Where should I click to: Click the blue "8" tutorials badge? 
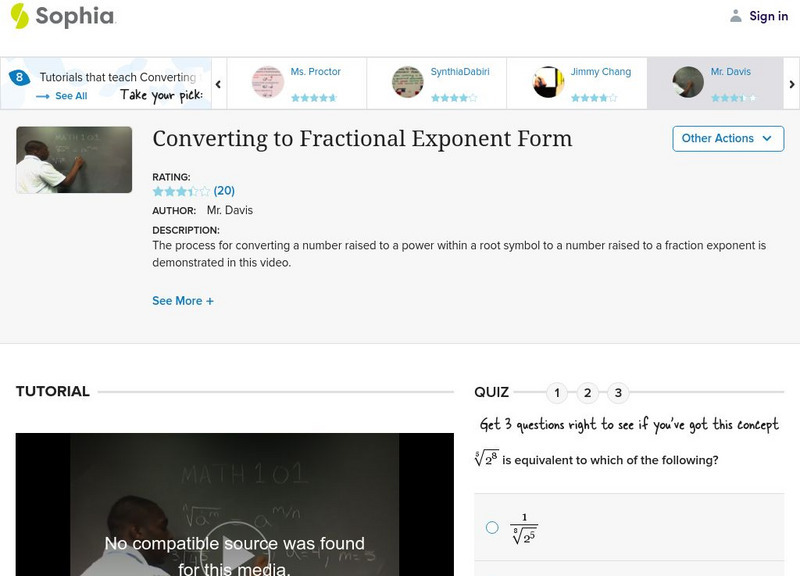point(17,75)
